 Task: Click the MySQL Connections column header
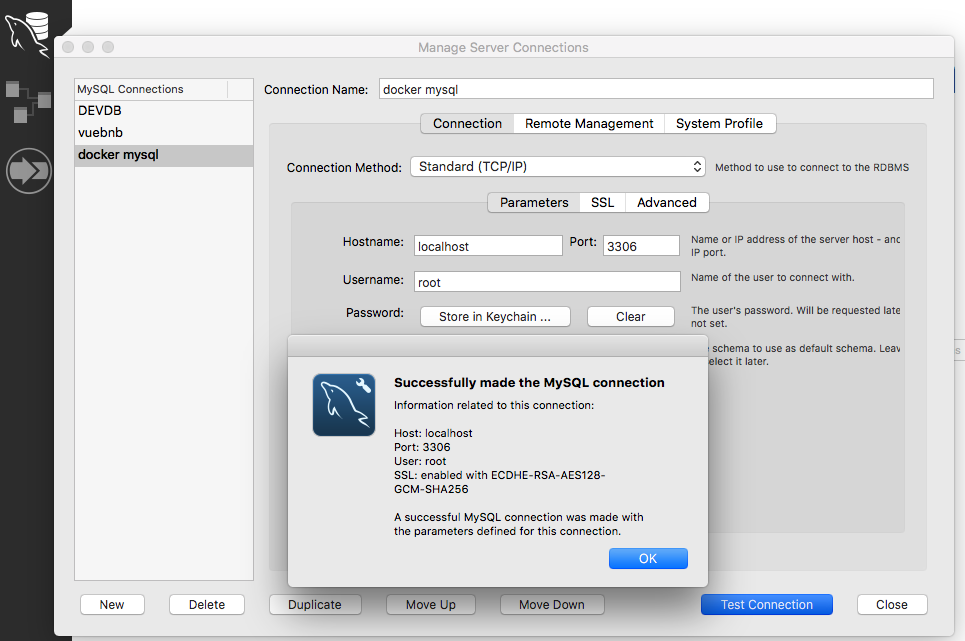pos(151,89)
